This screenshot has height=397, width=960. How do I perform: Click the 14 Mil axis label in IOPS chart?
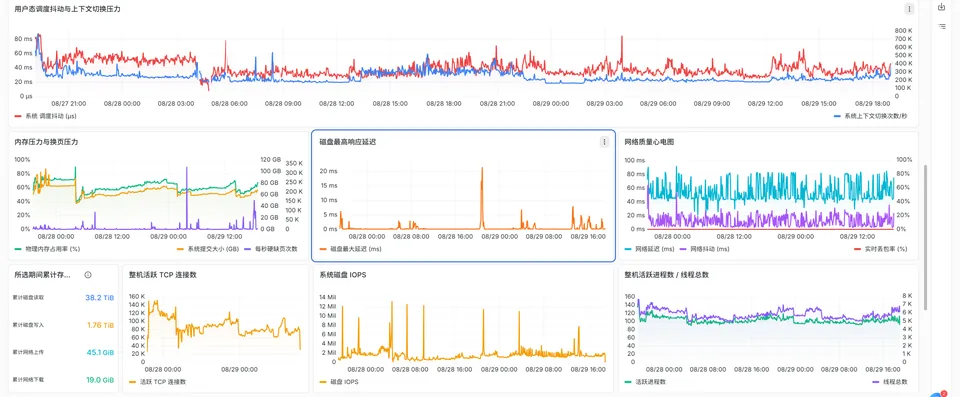pos(328,297)
